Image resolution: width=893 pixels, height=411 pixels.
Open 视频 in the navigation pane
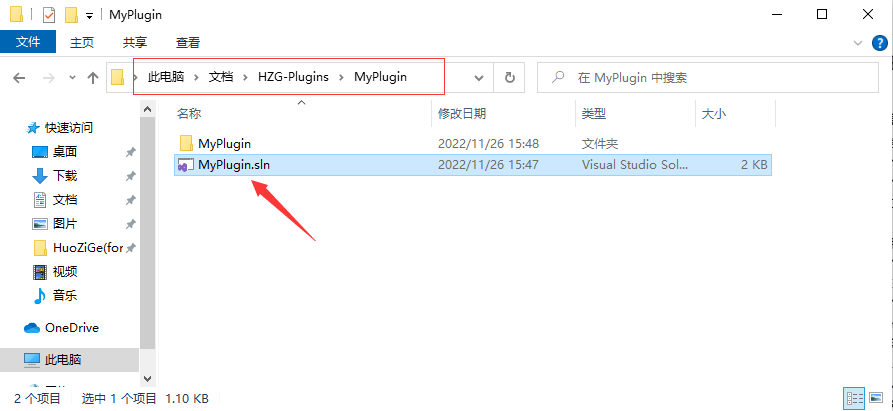click(x=65, y=272)
